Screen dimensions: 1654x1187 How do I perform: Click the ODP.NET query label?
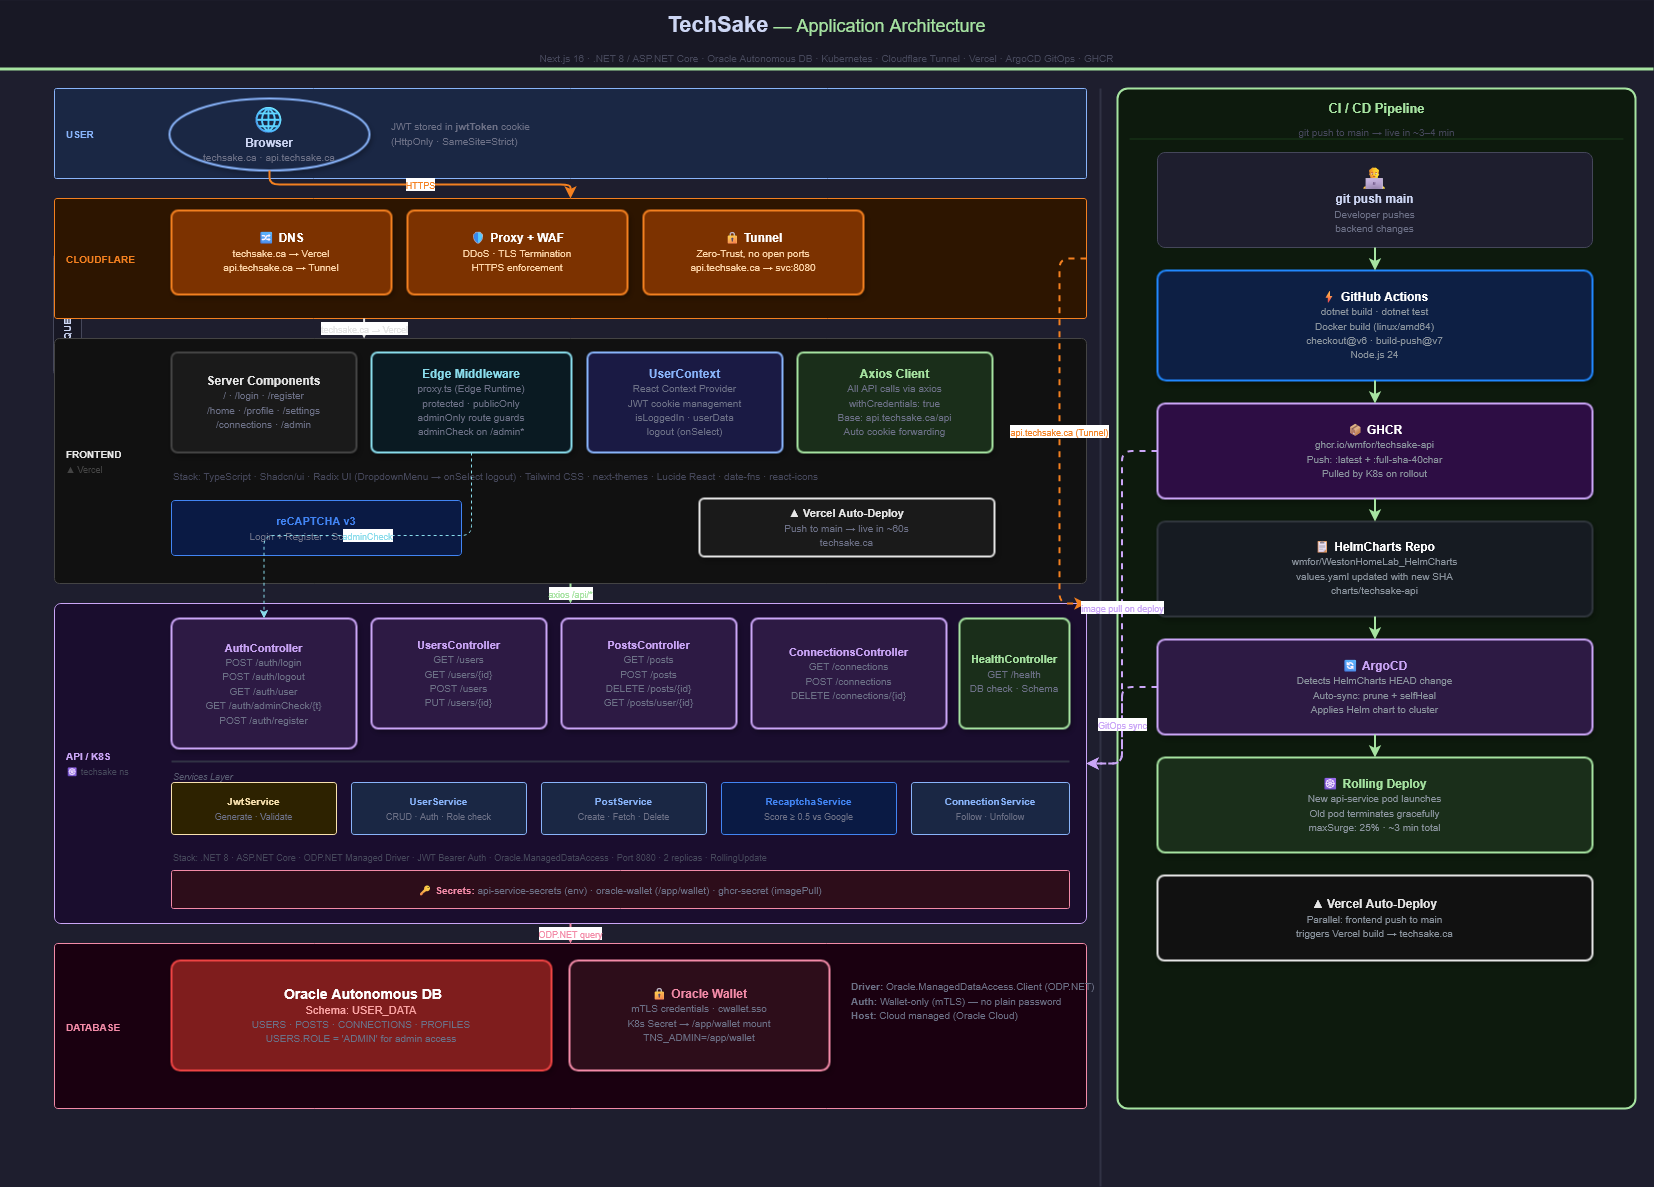coord(570,934)
